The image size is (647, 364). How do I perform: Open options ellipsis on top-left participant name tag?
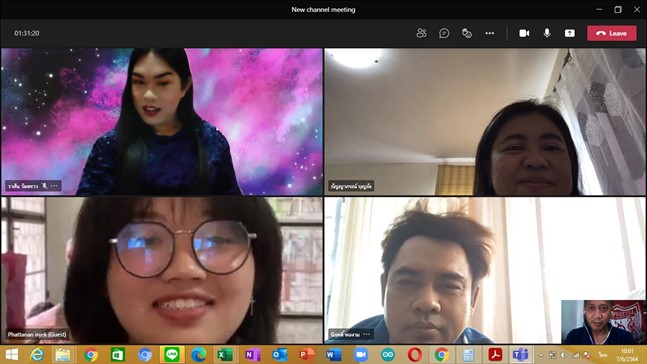tap(54, 186)
